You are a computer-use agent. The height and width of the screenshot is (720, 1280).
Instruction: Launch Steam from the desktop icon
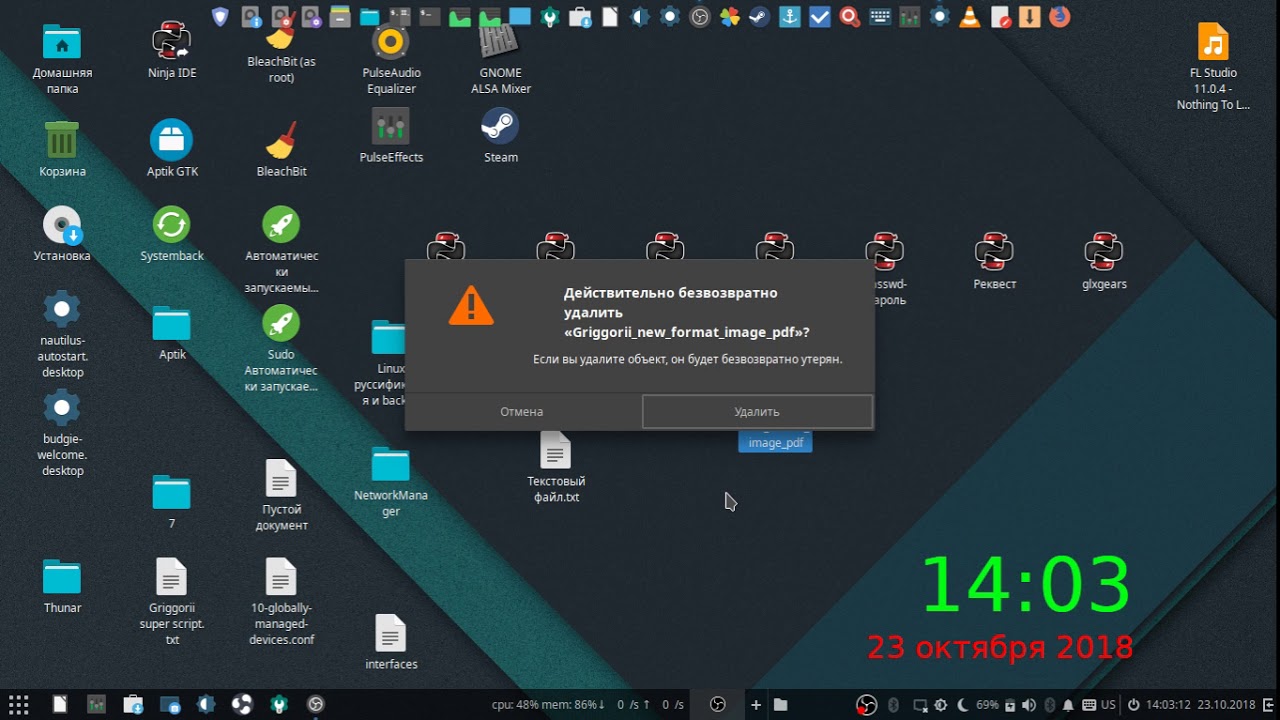click(500, 127)
